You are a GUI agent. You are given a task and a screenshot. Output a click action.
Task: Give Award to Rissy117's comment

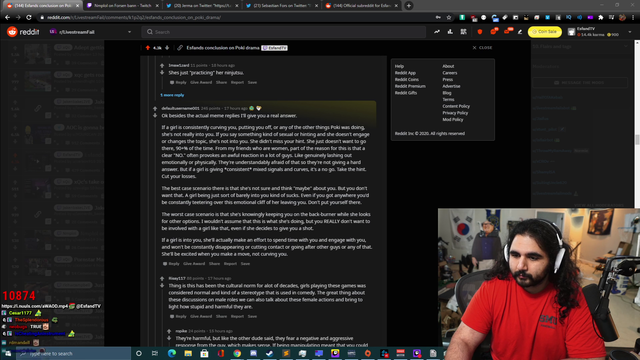coord(201,316)
